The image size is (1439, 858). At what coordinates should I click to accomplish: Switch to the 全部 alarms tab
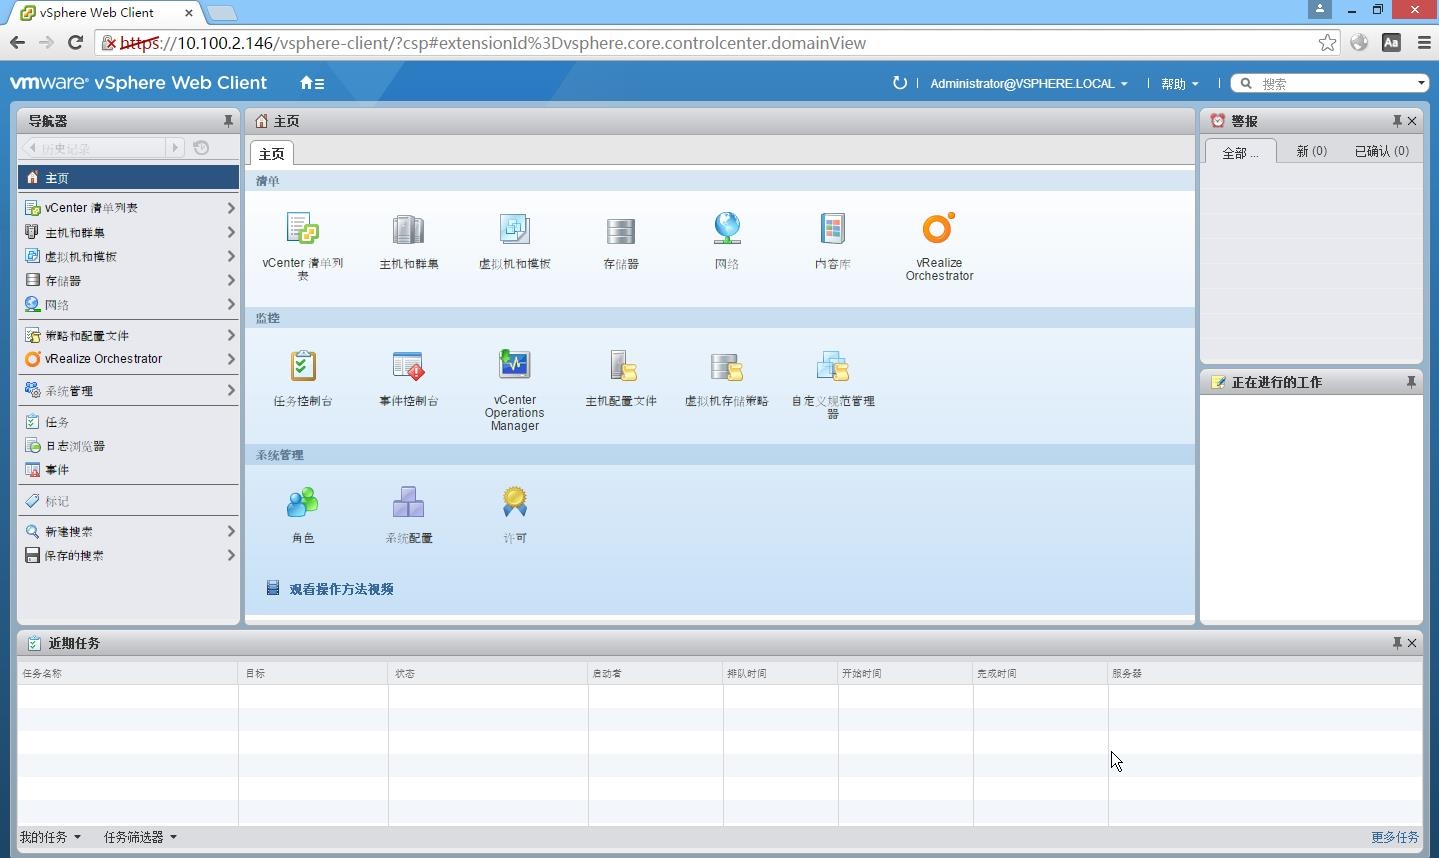click(1240, 152)
